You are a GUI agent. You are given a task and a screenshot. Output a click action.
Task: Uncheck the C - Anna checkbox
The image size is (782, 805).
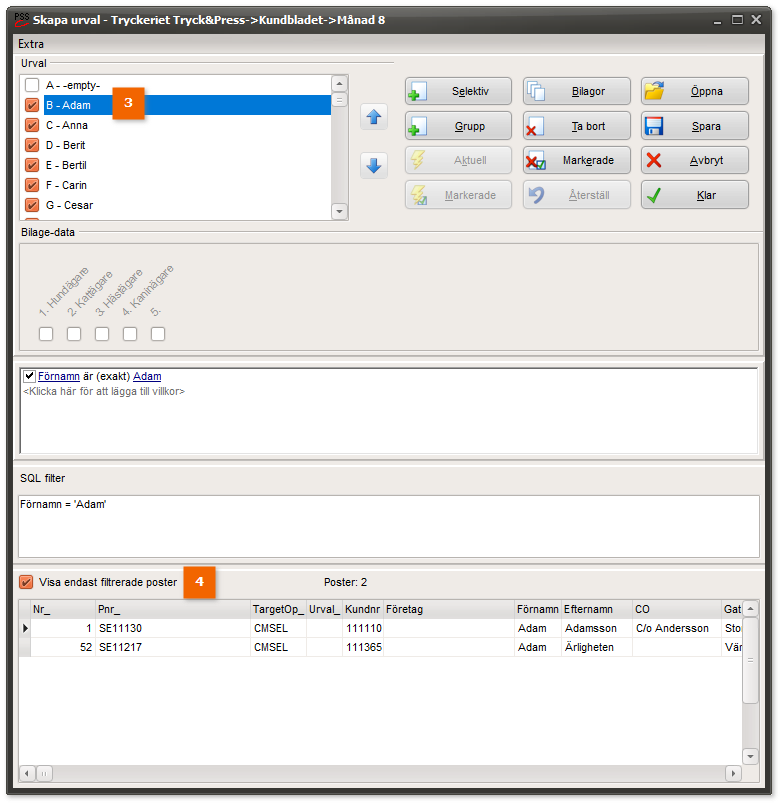[x=32, y=125]
